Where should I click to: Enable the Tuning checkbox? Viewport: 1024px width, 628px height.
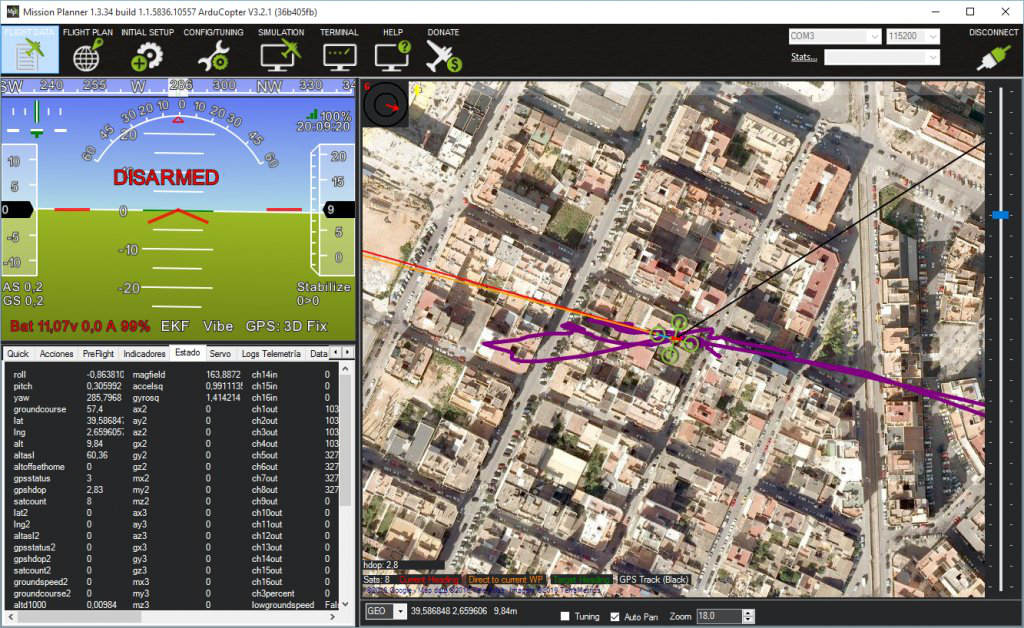pyautogui.click(x=565, y=616)
